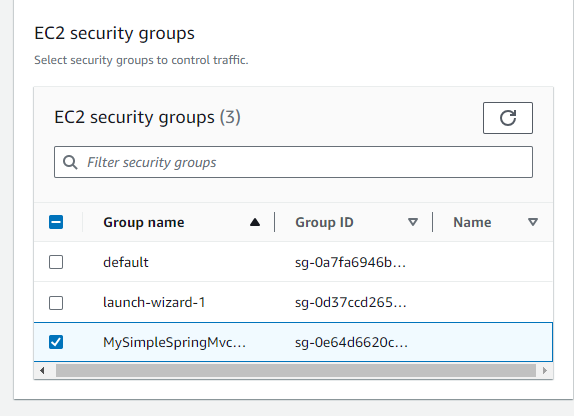Select the Name column header
This screenshot has width=574, height=416.
coord(472,222)
